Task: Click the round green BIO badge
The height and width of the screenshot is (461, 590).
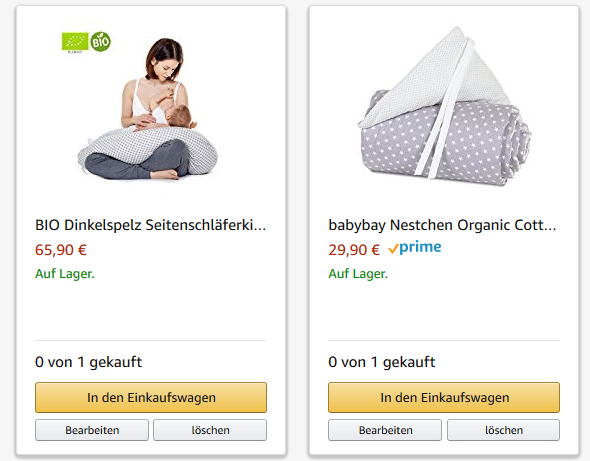Action: [x=101, y=42]
